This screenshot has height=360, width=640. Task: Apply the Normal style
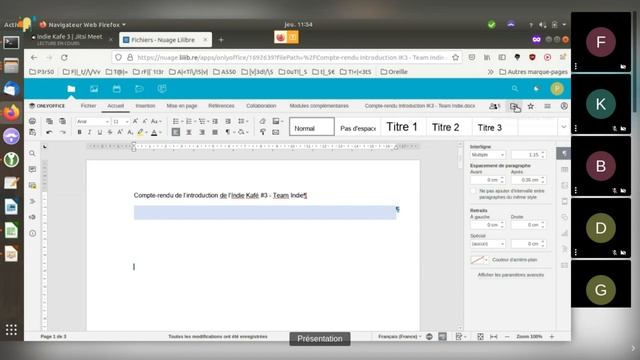(312, 127)
